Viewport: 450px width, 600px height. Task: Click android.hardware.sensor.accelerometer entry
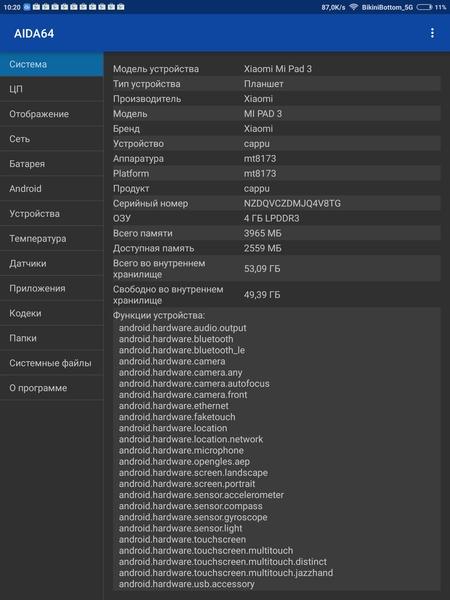[x=201, y=495]
